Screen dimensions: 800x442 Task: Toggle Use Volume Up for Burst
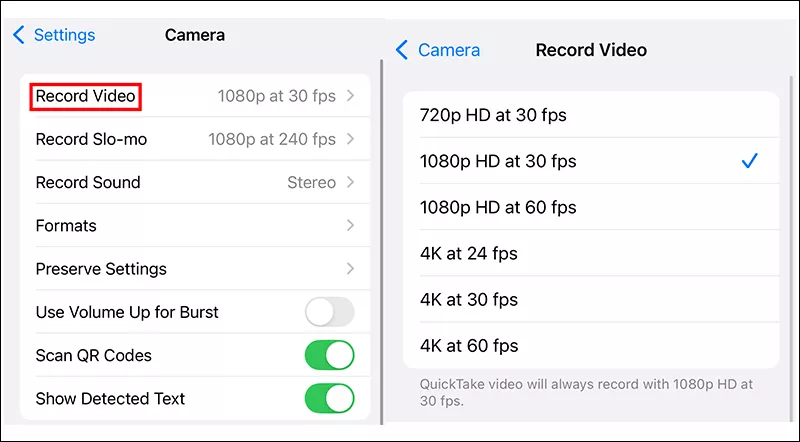coord(329,312)
